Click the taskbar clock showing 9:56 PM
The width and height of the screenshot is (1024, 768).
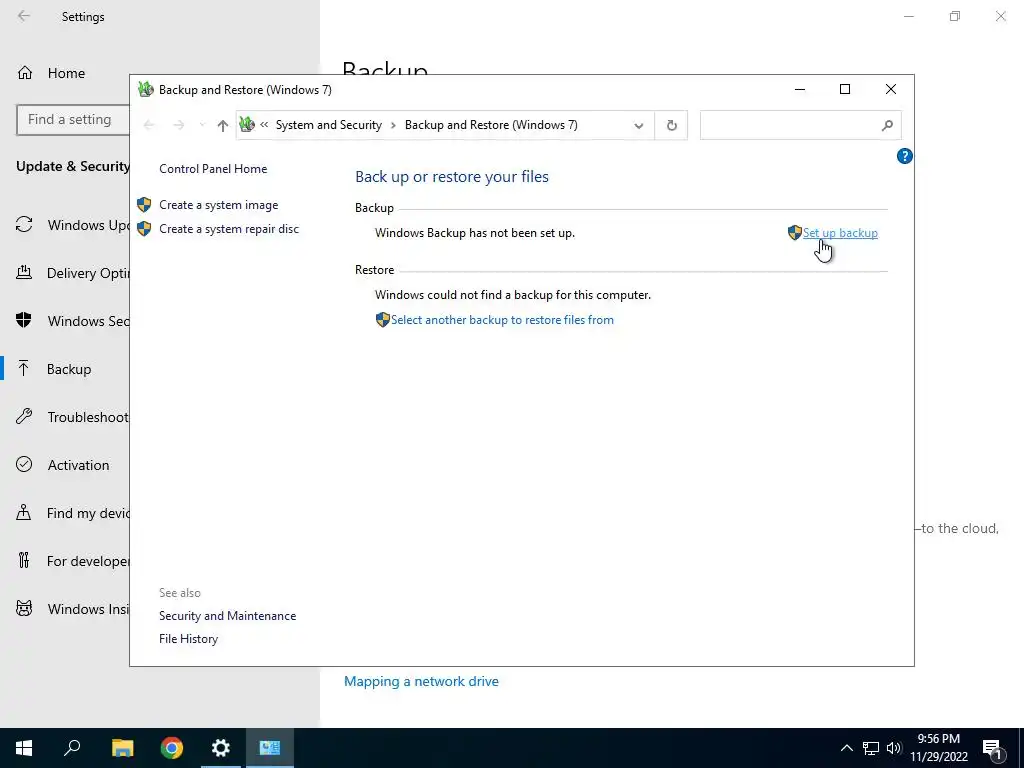pos(938,748)
